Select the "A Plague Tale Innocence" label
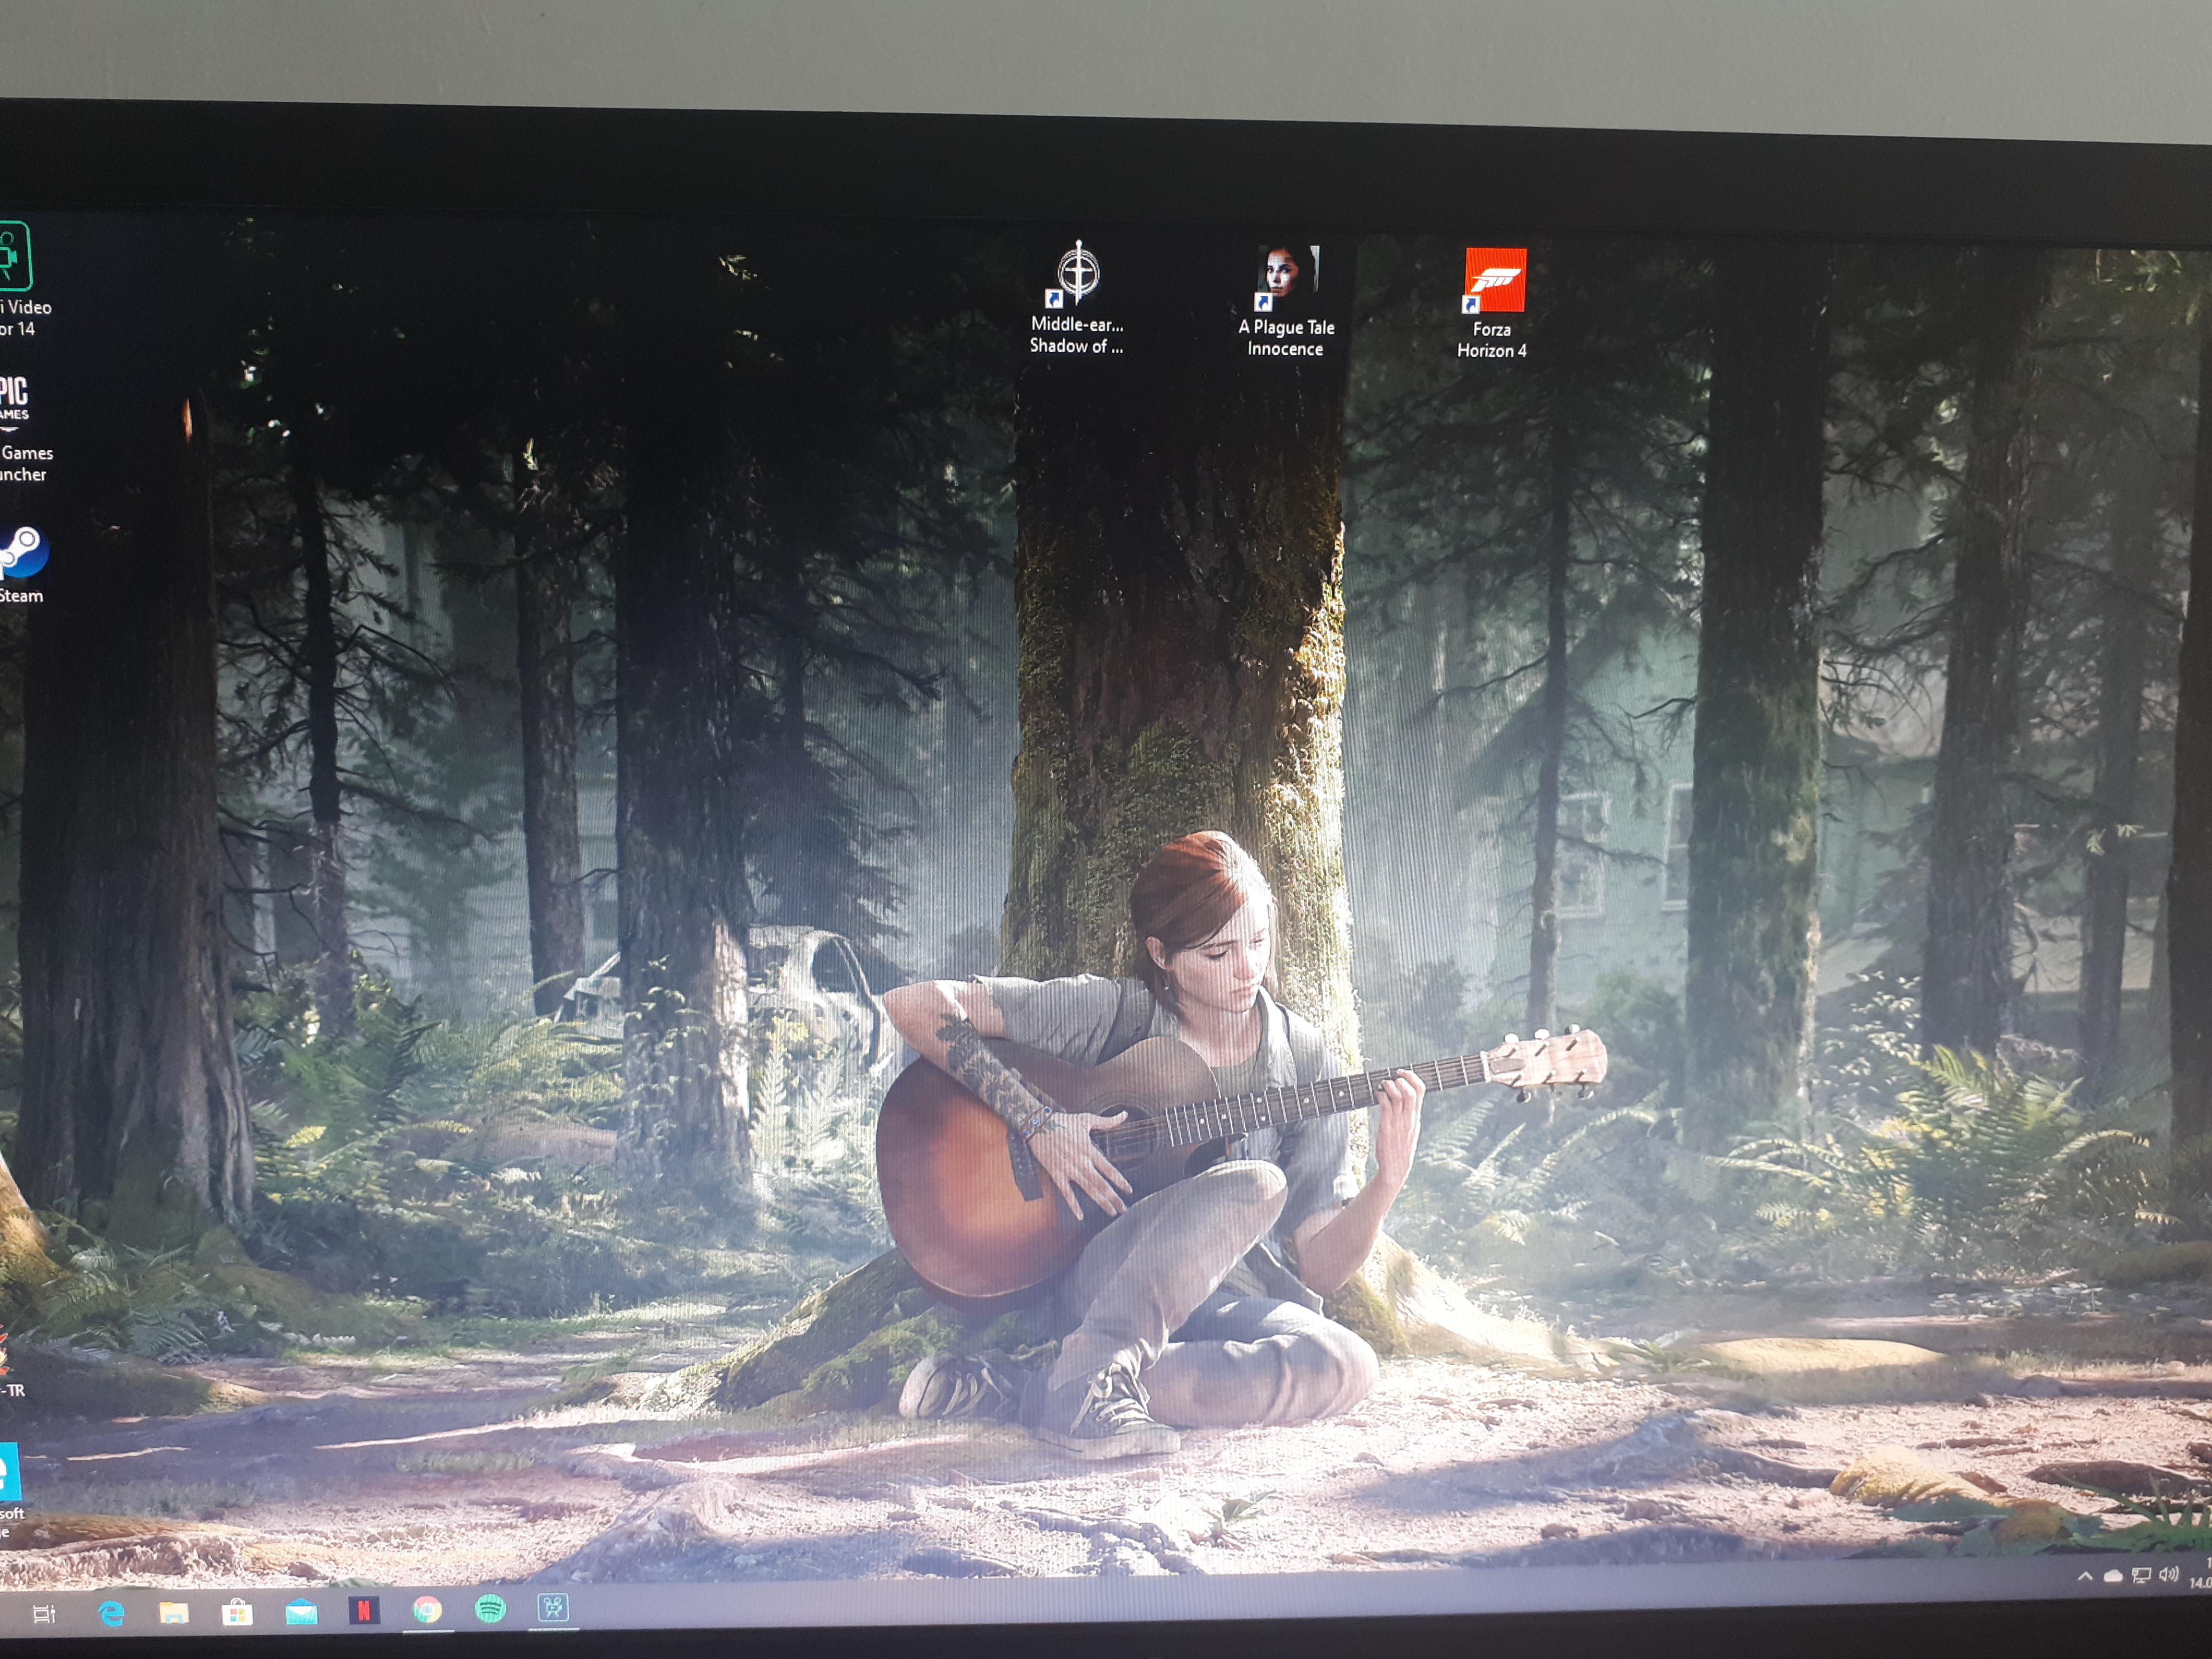 tap(1286, 338)
